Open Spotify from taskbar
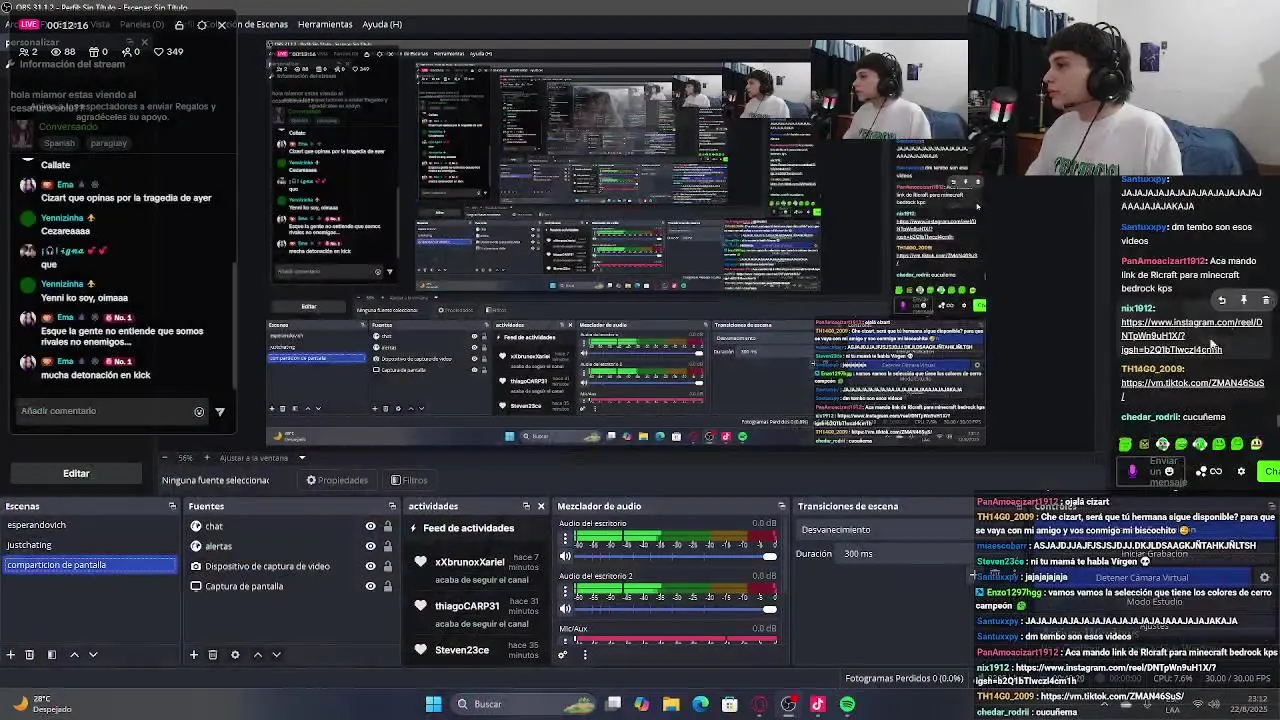 [848, 704]
